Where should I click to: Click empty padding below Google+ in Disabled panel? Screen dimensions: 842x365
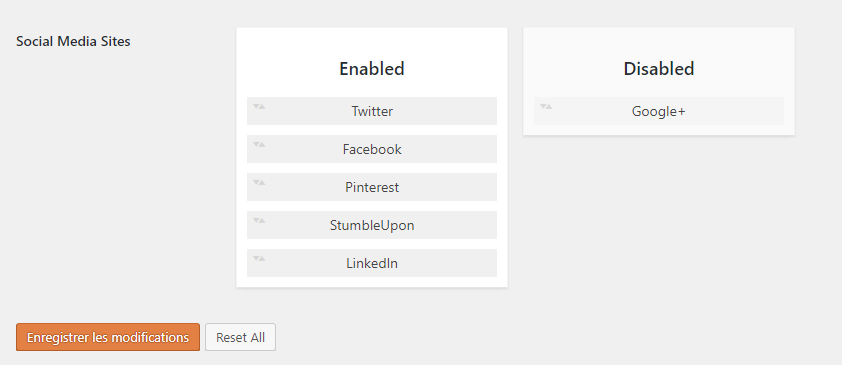[659, 130]
